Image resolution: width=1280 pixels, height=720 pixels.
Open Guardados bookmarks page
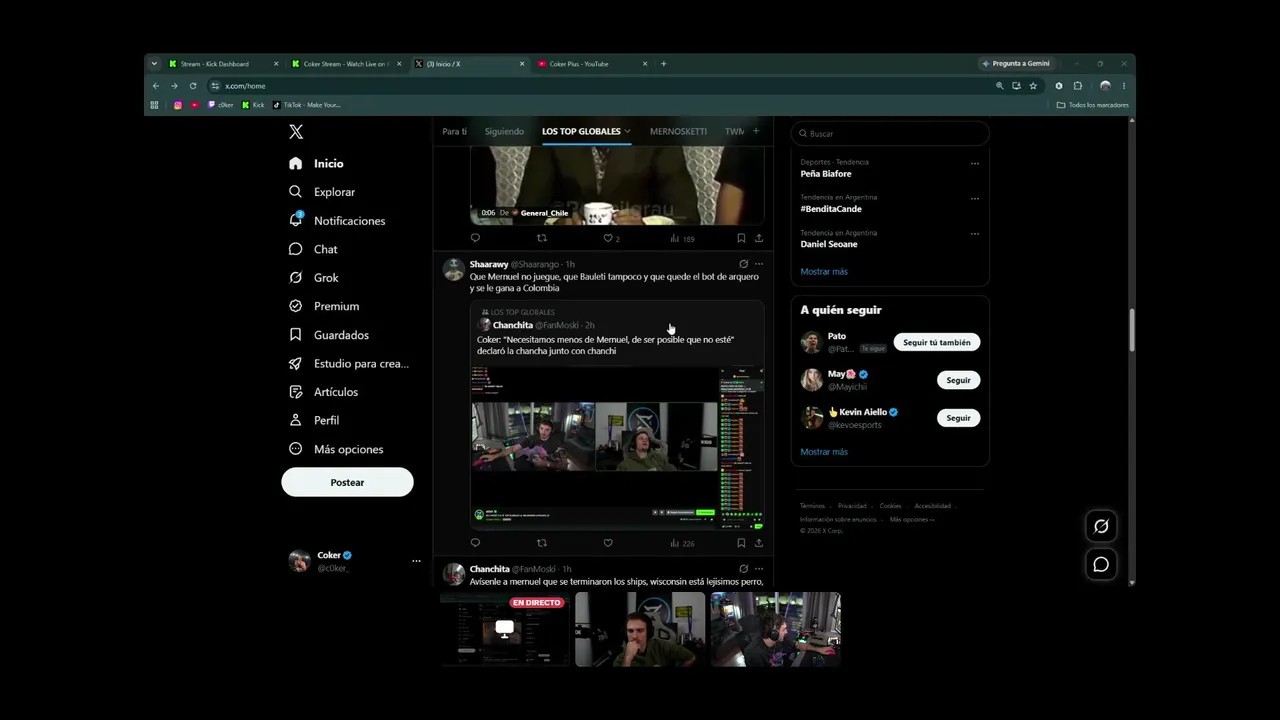pos(329,335)
